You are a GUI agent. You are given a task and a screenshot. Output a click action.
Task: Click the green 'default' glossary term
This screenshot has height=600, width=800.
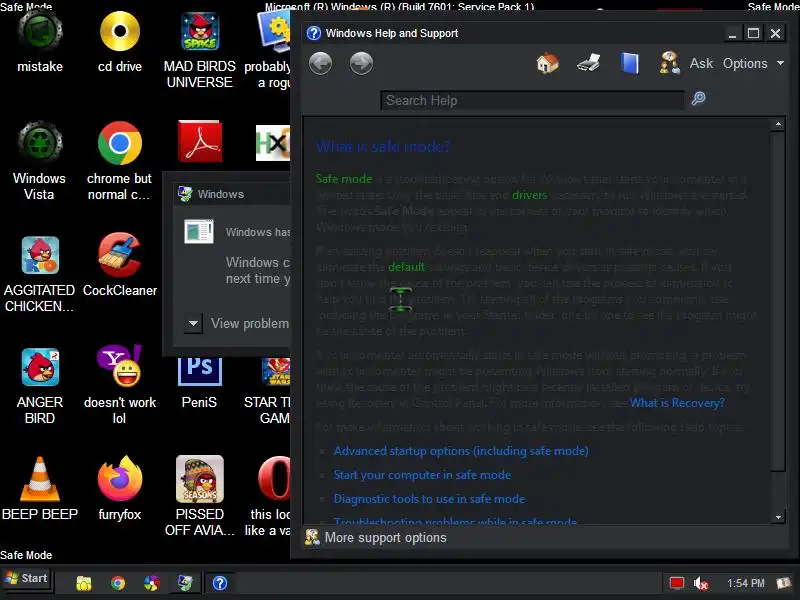pyautogui.click(x=406, y=267)
